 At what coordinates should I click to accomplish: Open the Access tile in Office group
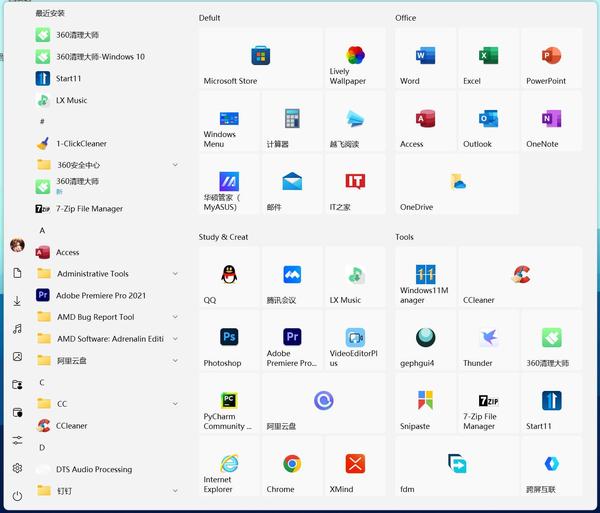click(x=426, y=122)
